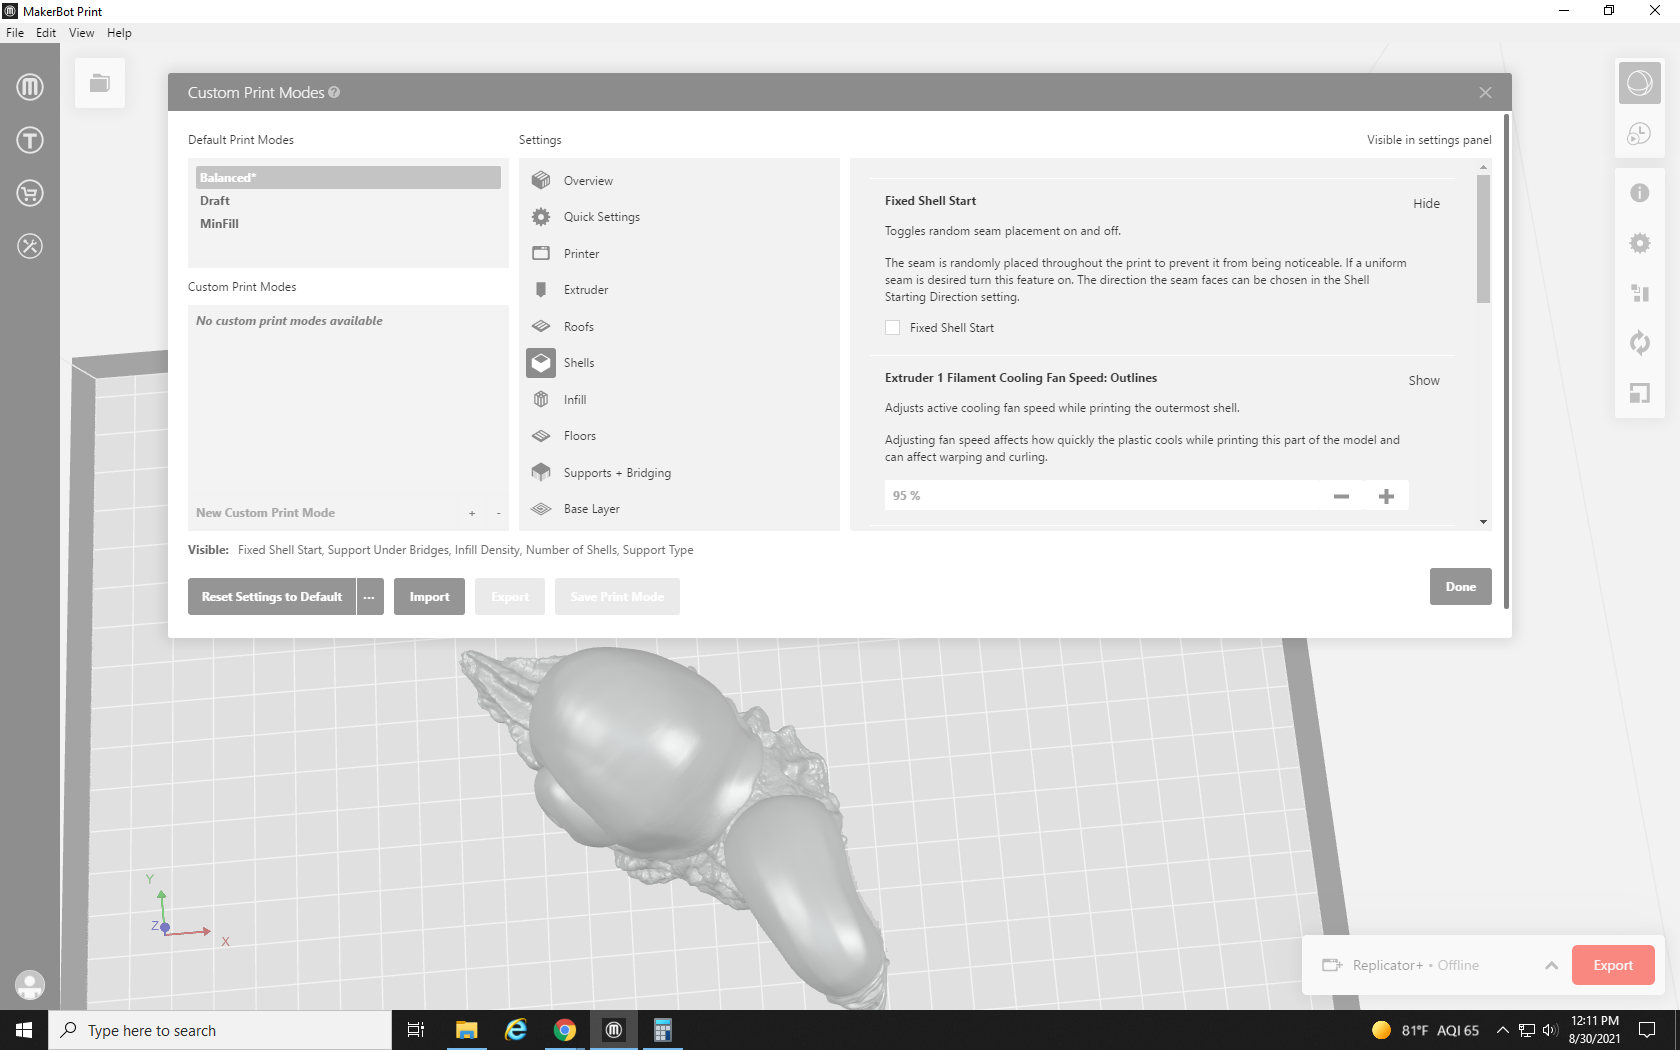Open the View menu
The width and height of the screenshot is (1680, 1050).
(x=81, y=33)
